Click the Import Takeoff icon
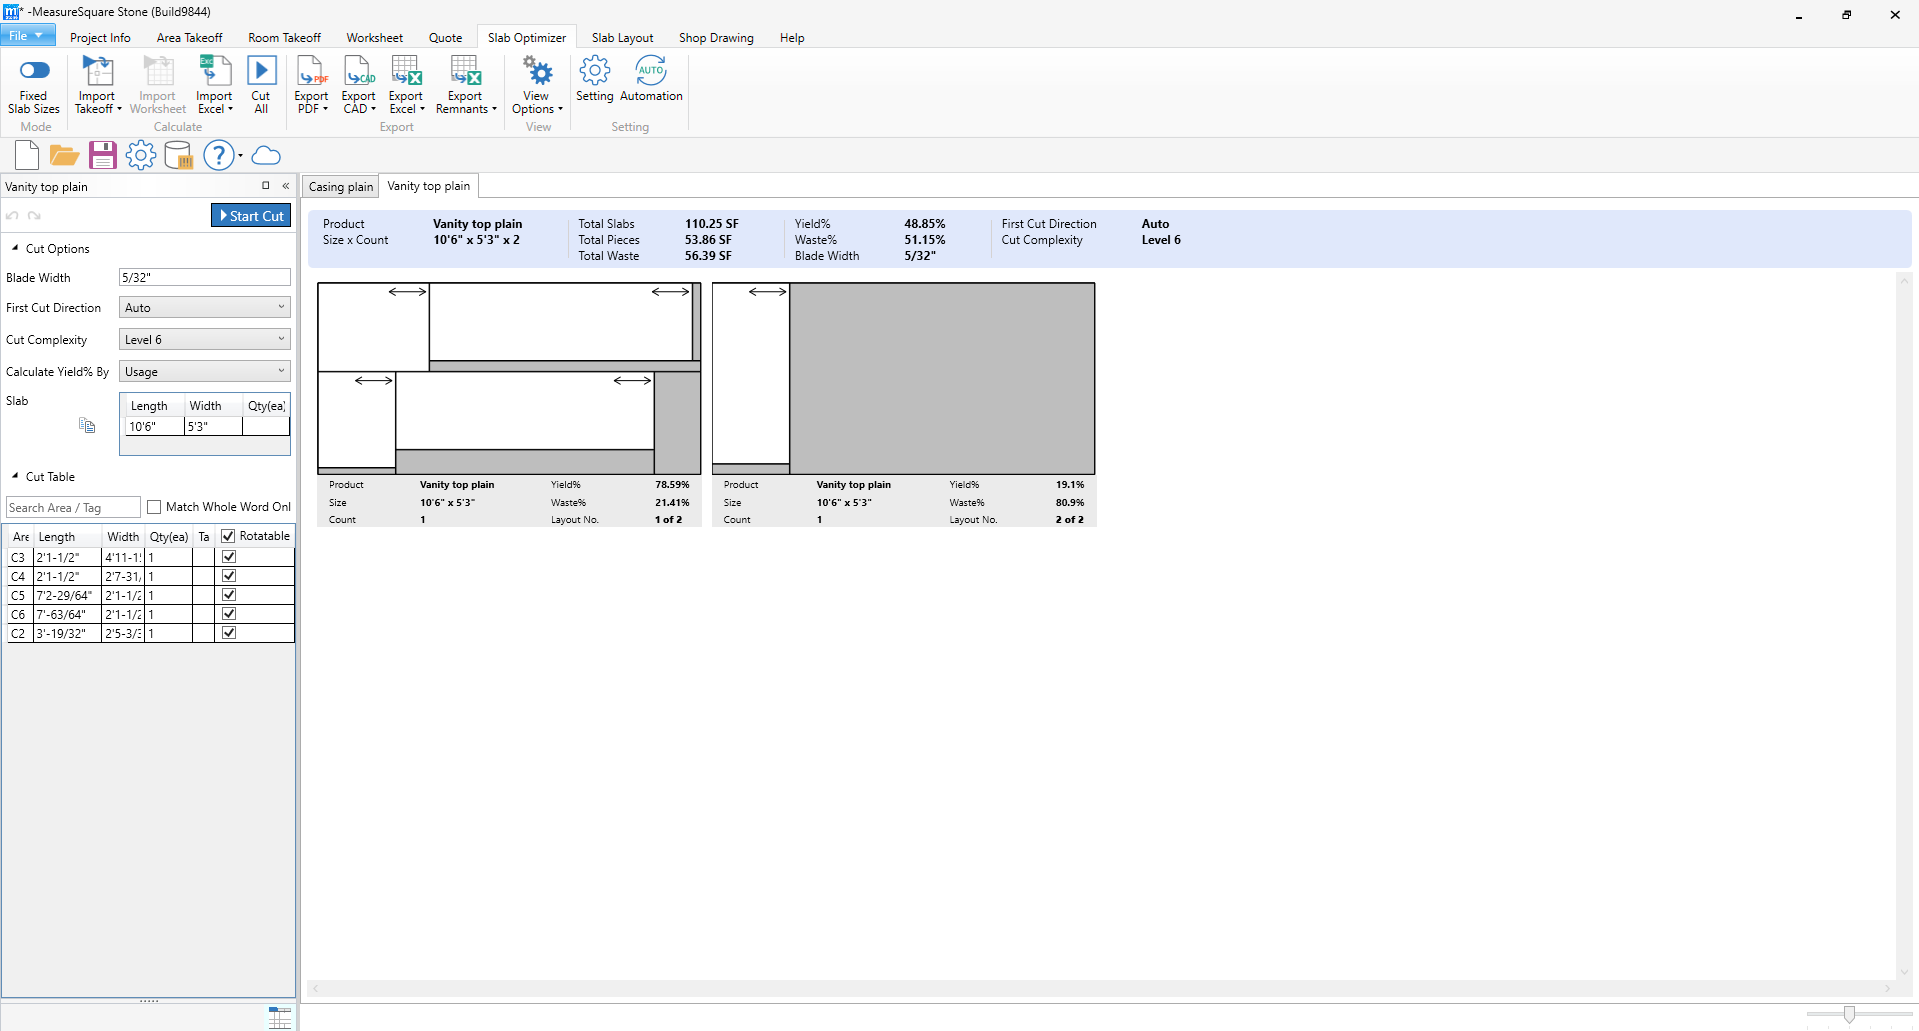Image resolution: width=1919 pixels, height=1031 pixels. pyautogui.click(x=97, y=72)
